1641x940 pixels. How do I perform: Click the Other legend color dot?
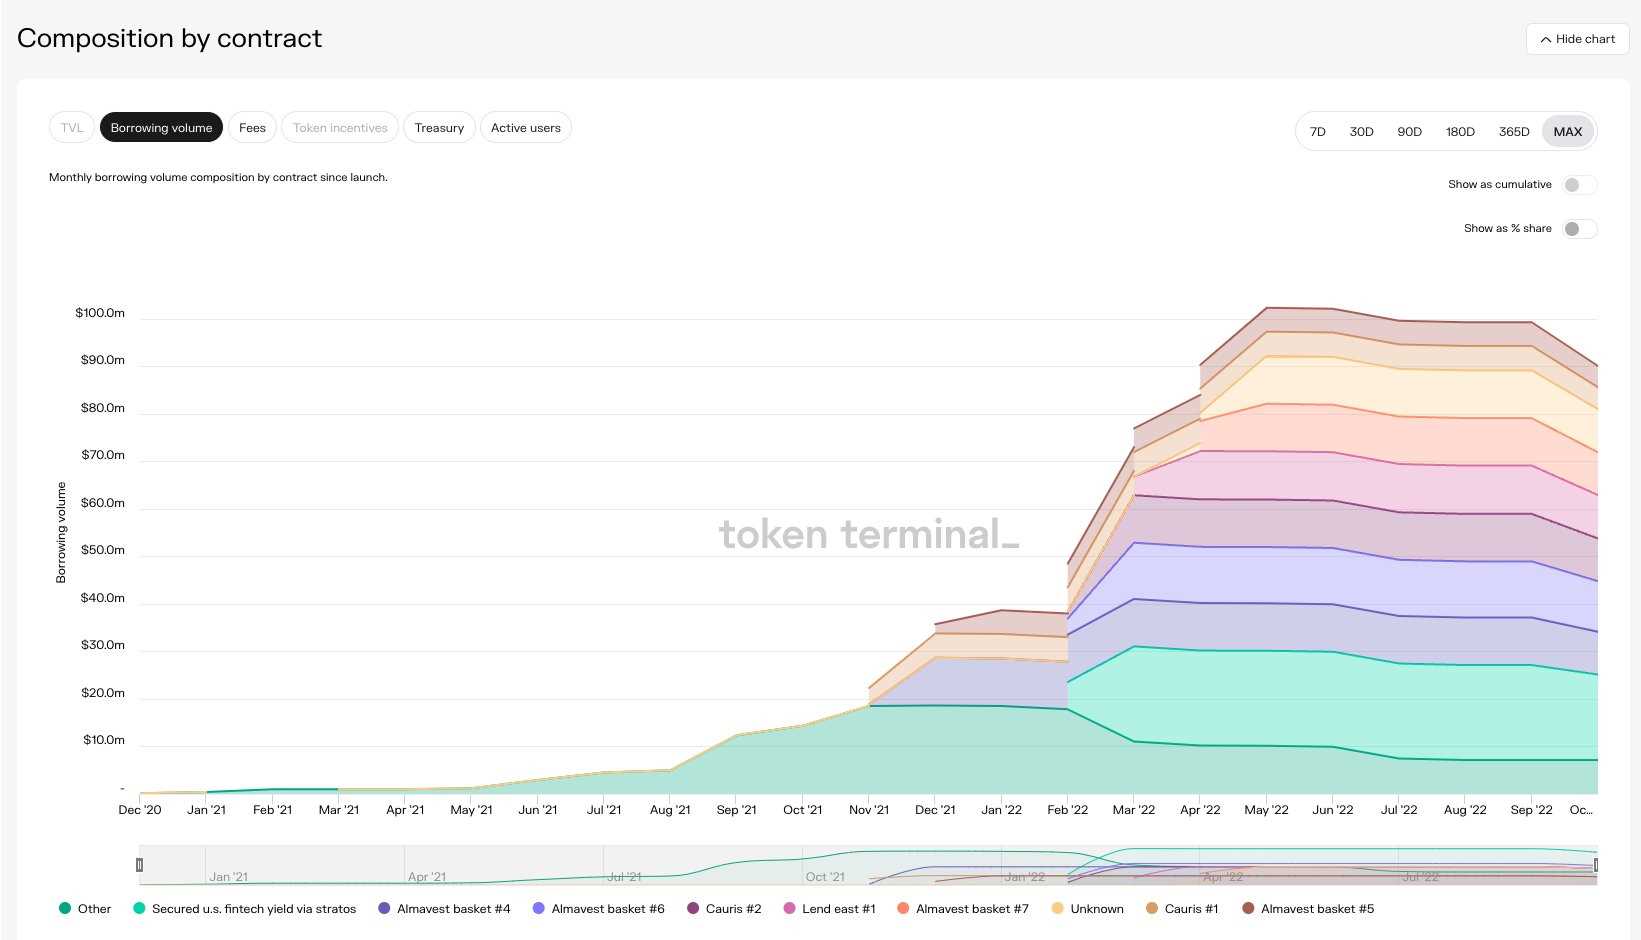click(65, 908)
